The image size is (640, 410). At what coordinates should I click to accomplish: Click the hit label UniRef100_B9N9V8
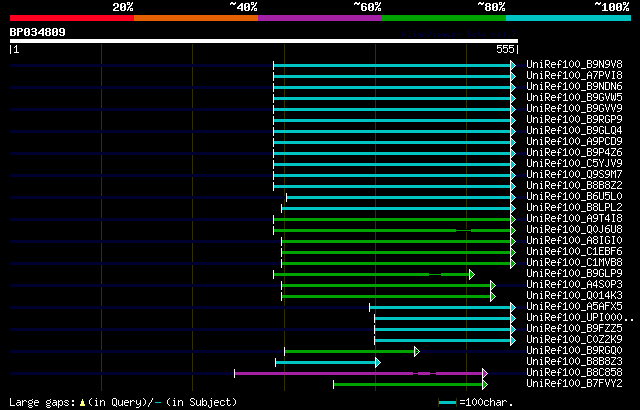pyautogui.click(x=574, y=64)
